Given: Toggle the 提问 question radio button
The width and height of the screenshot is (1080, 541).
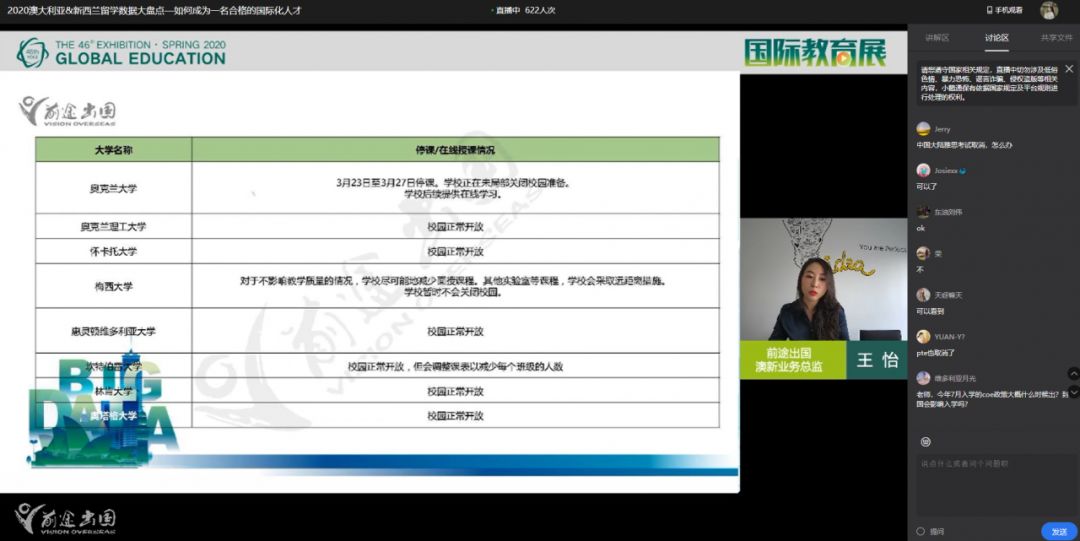Looking at the screenshot, I should tap(920, 531).
